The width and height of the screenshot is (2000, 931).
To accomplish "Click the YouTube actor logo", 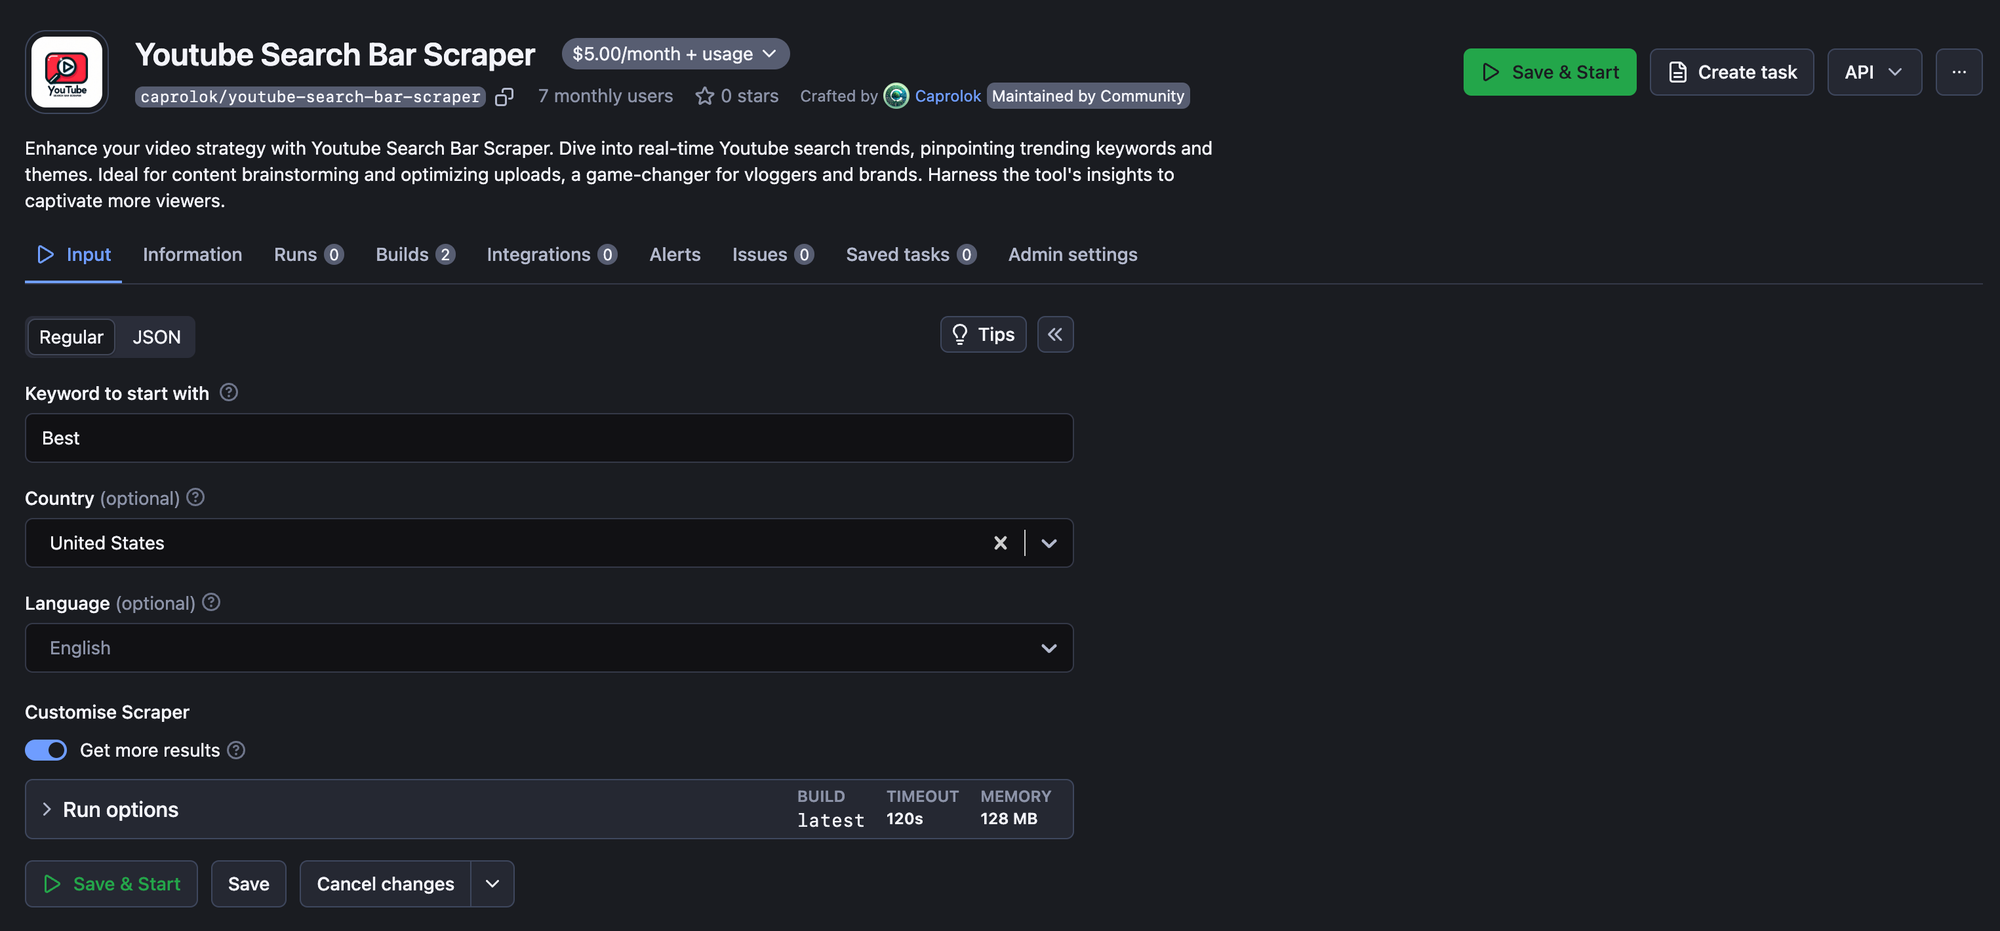I will point(66,71).
